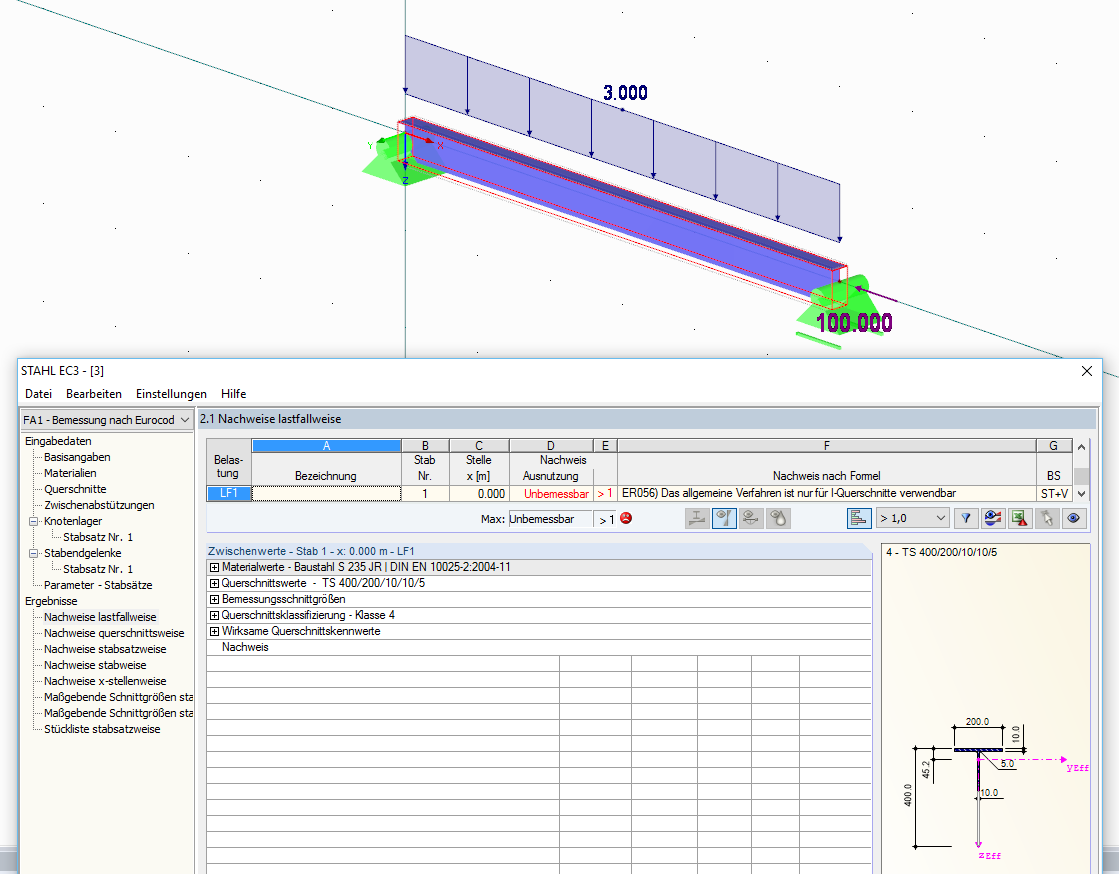Click the ER056 error message cell

(826, 493)
